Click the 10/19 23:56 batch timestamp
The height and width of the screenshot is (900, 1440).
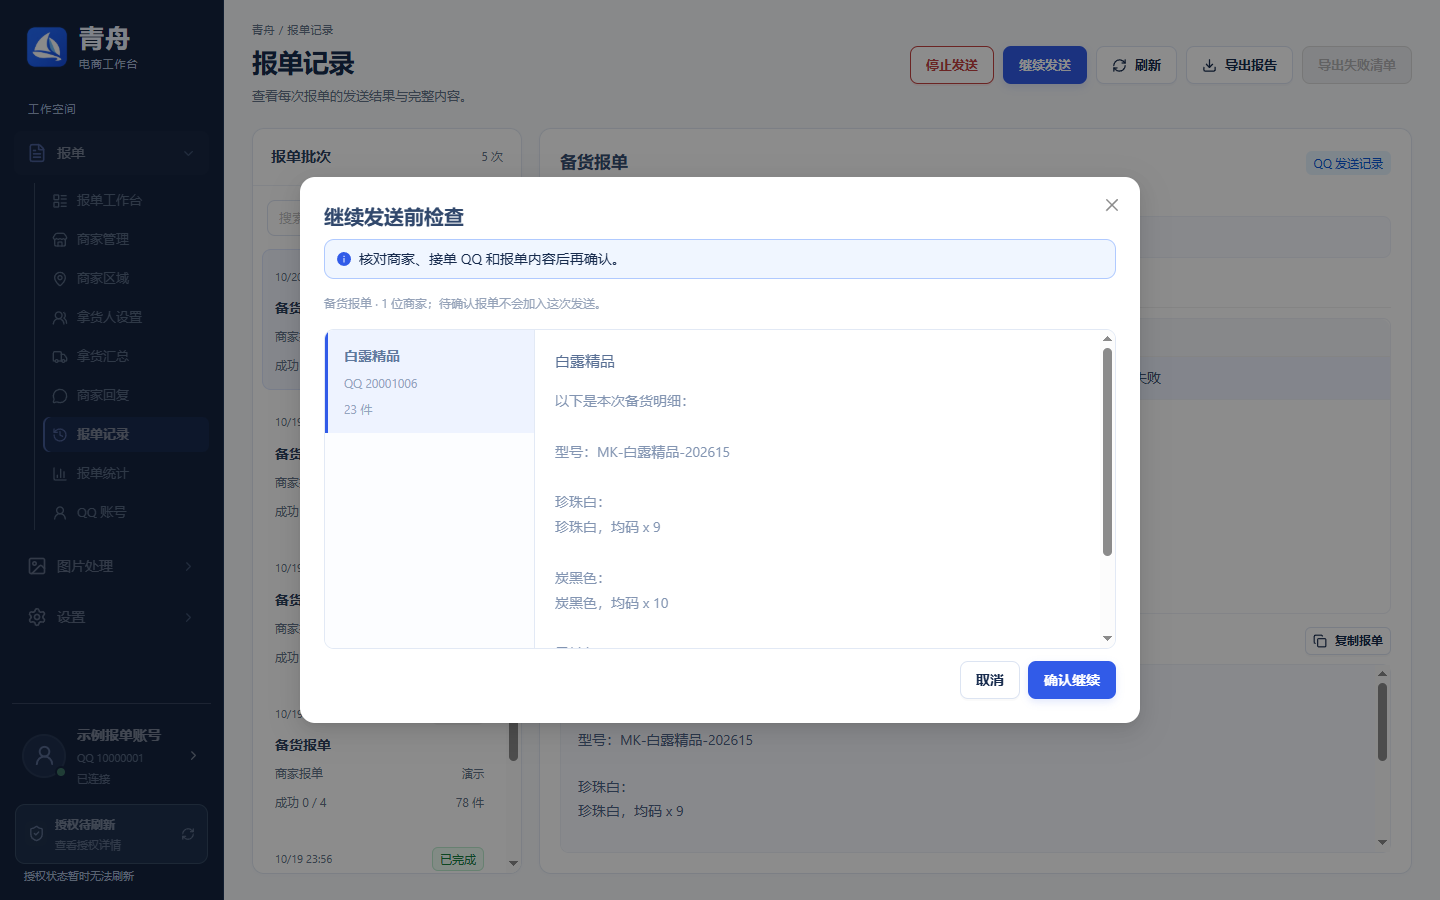point(304,859)
